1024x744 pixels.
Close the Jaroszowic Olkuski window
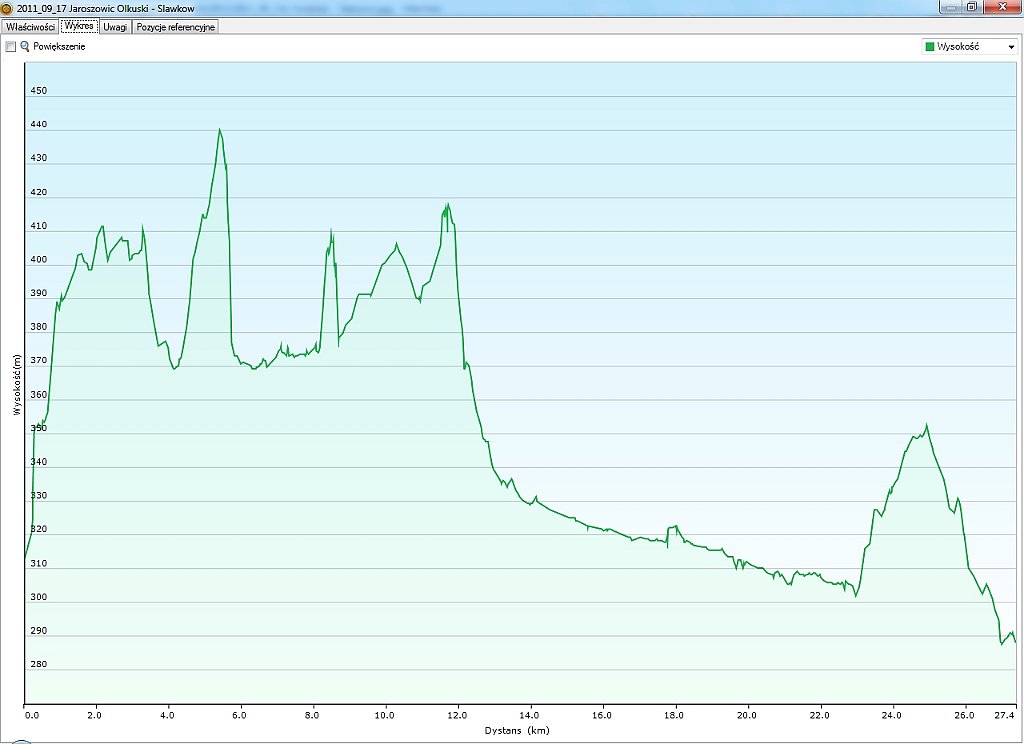[x=1001, y=7]
